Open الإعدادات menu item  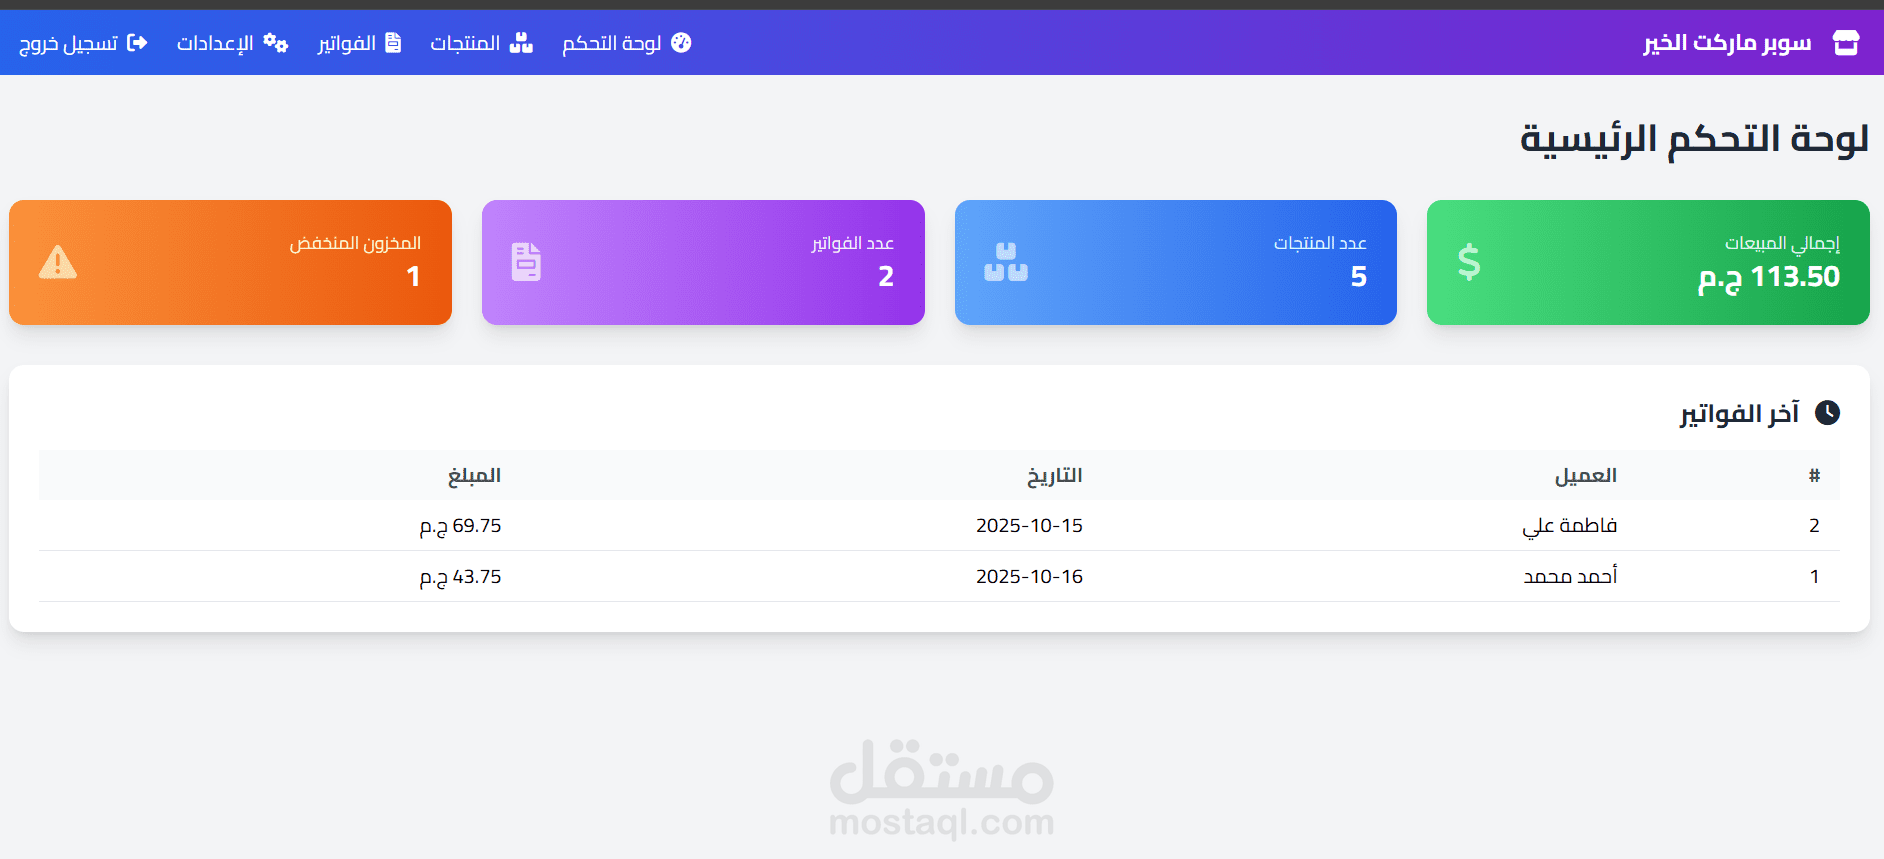pos(233,42)
